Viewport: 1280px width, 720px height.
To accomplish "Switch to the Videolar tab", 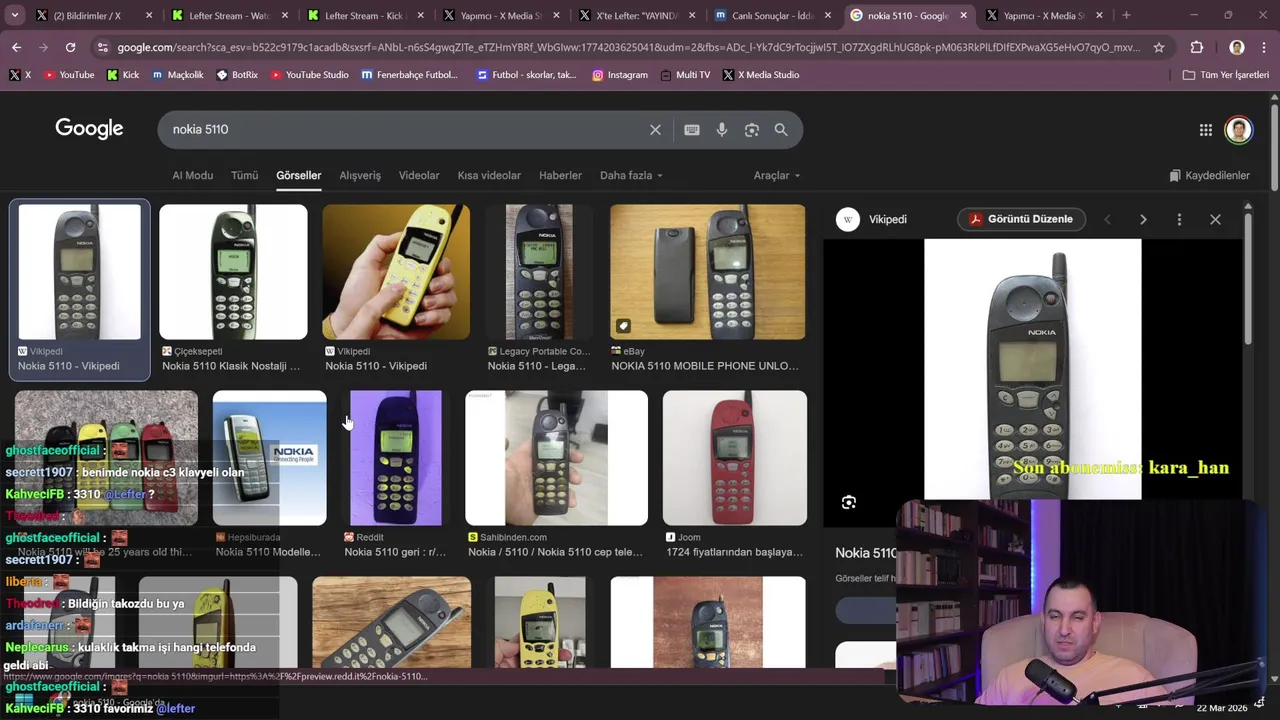I will click(x=419, y=175).
